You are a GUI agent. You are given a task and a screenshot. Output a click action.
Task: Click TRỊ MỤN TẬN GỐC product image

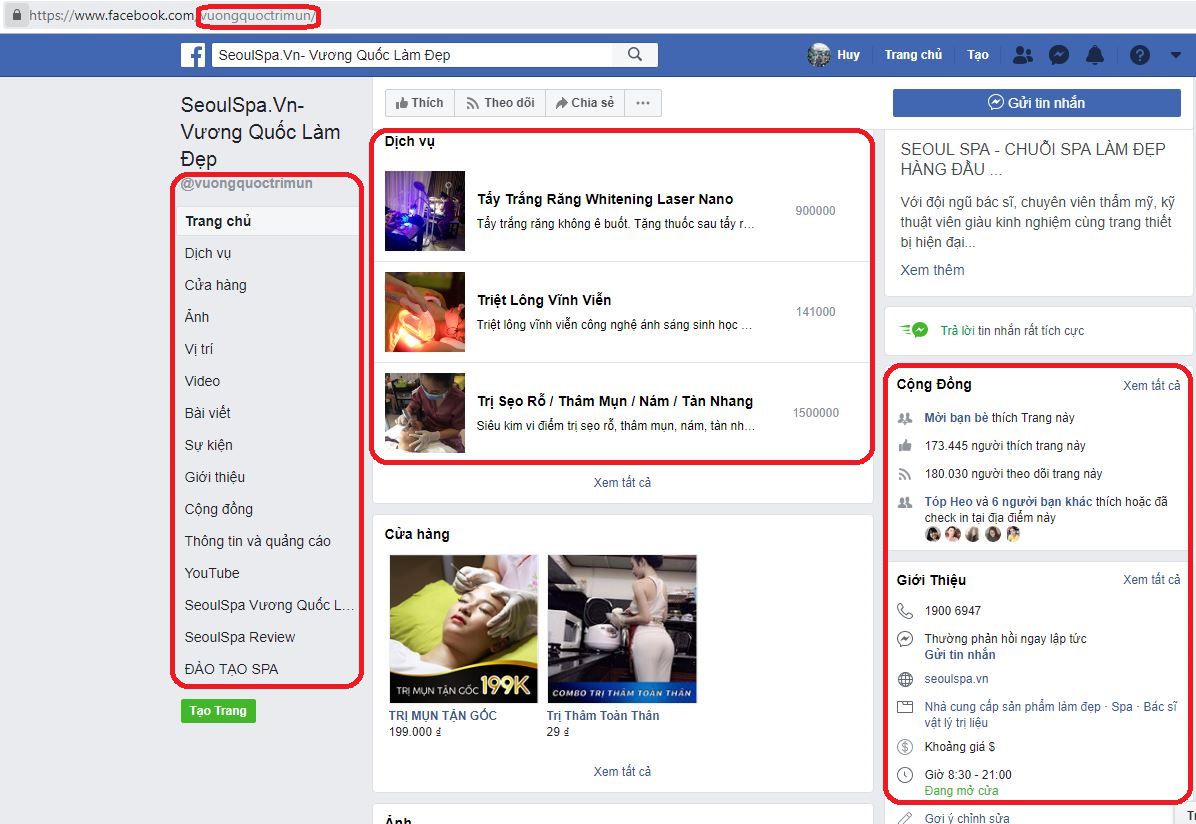coord(464,629)
